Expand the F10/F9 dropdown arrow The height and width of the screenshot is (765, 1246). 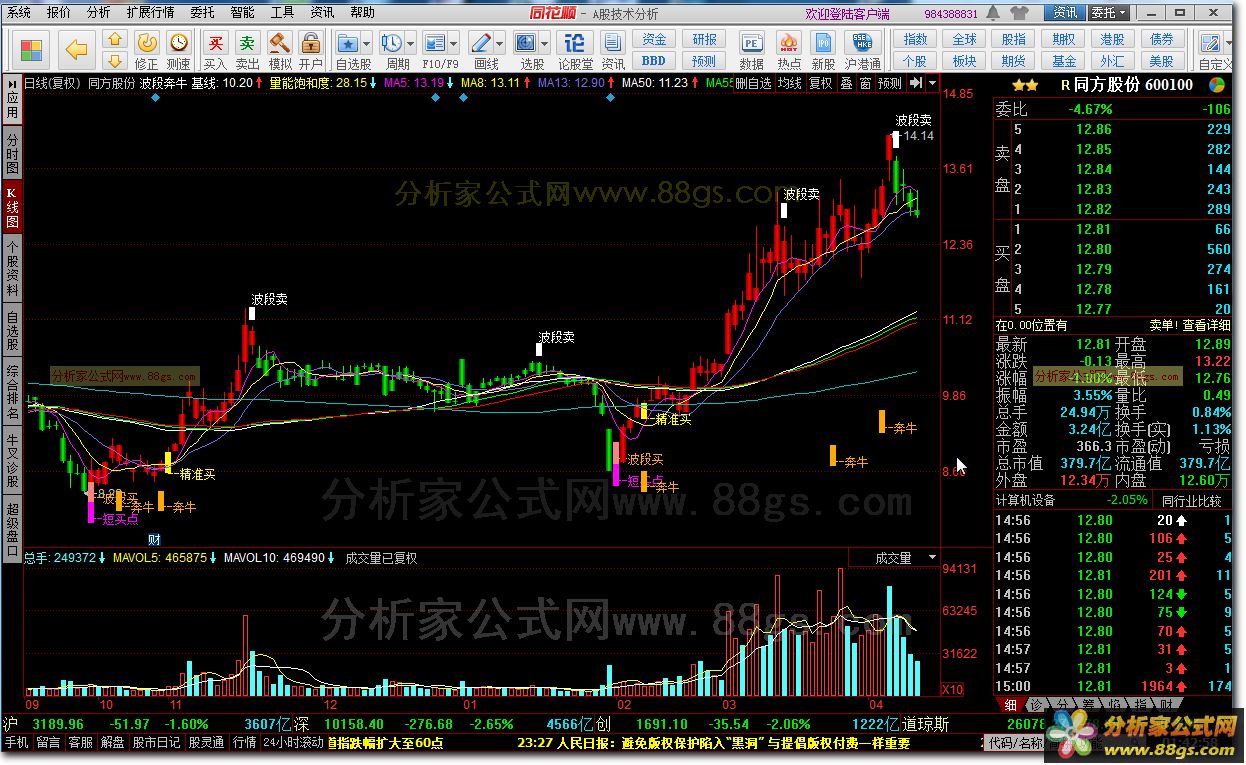pos(455,44)
